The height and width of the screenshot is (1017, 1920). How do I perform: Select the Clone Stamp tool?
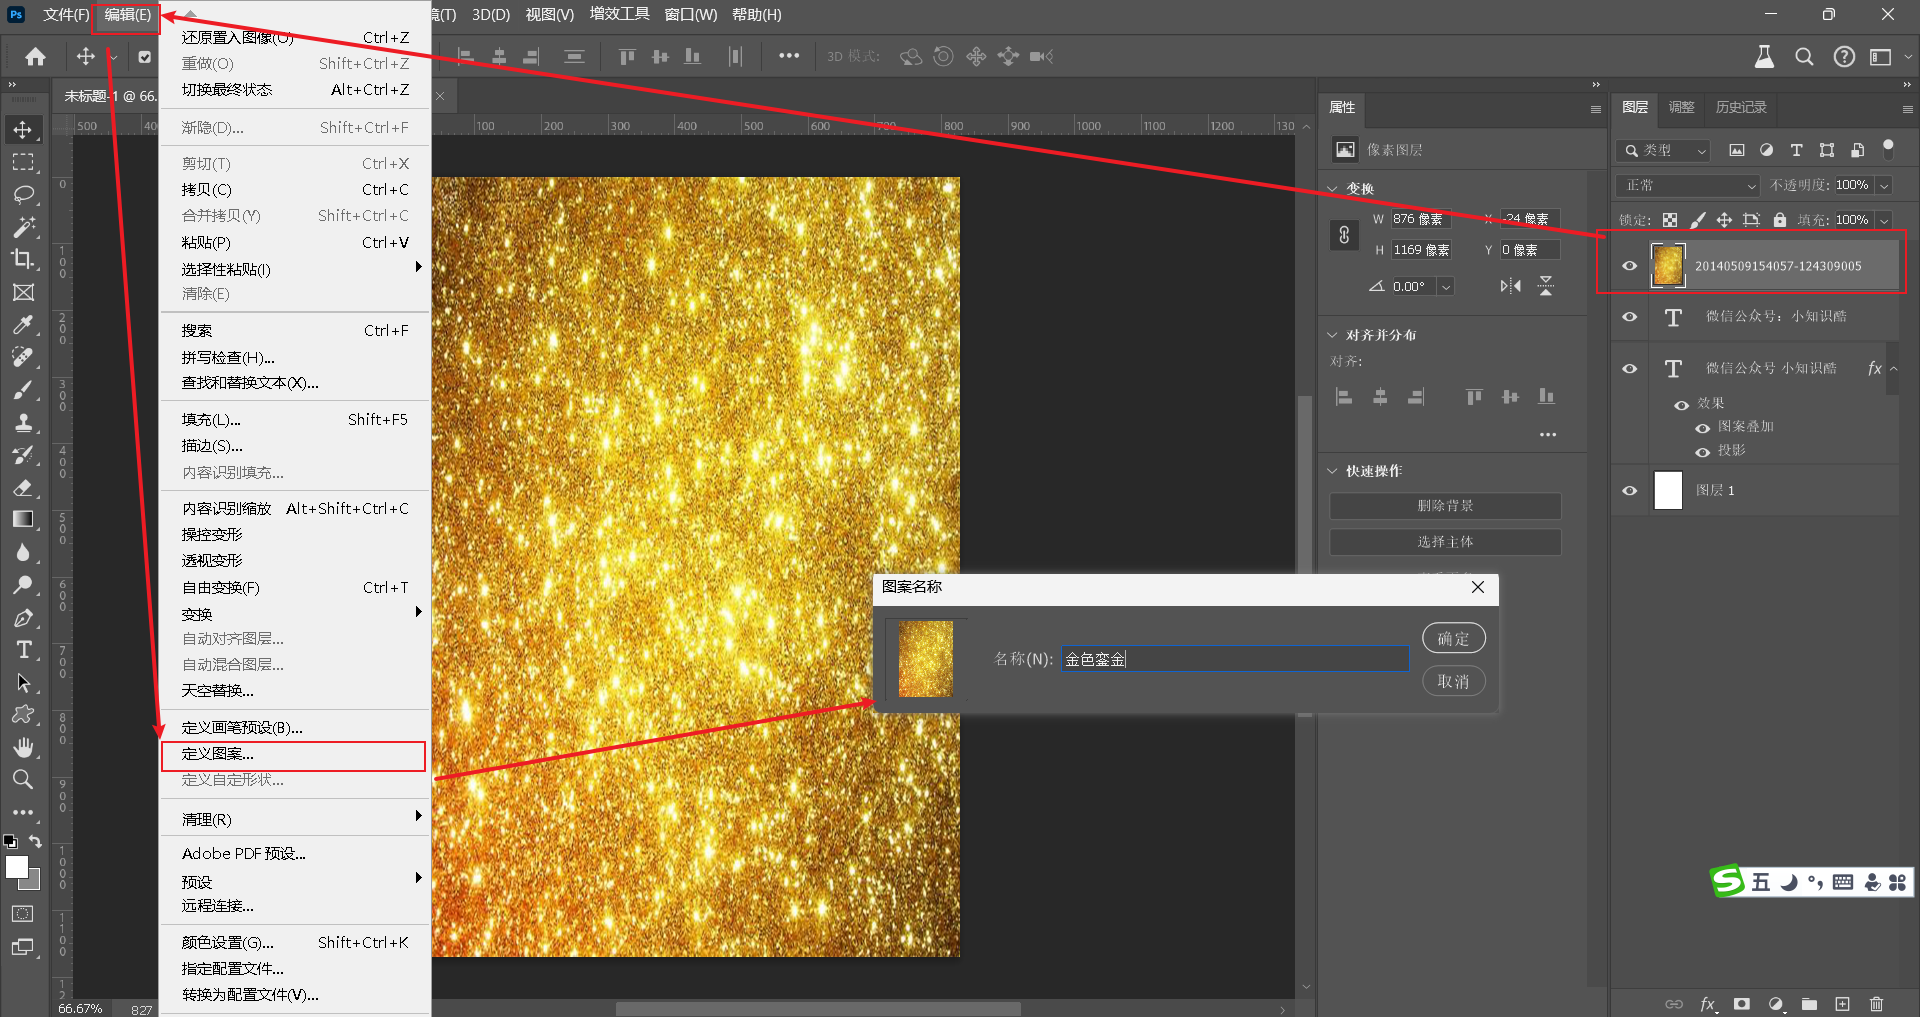(23, 422)
